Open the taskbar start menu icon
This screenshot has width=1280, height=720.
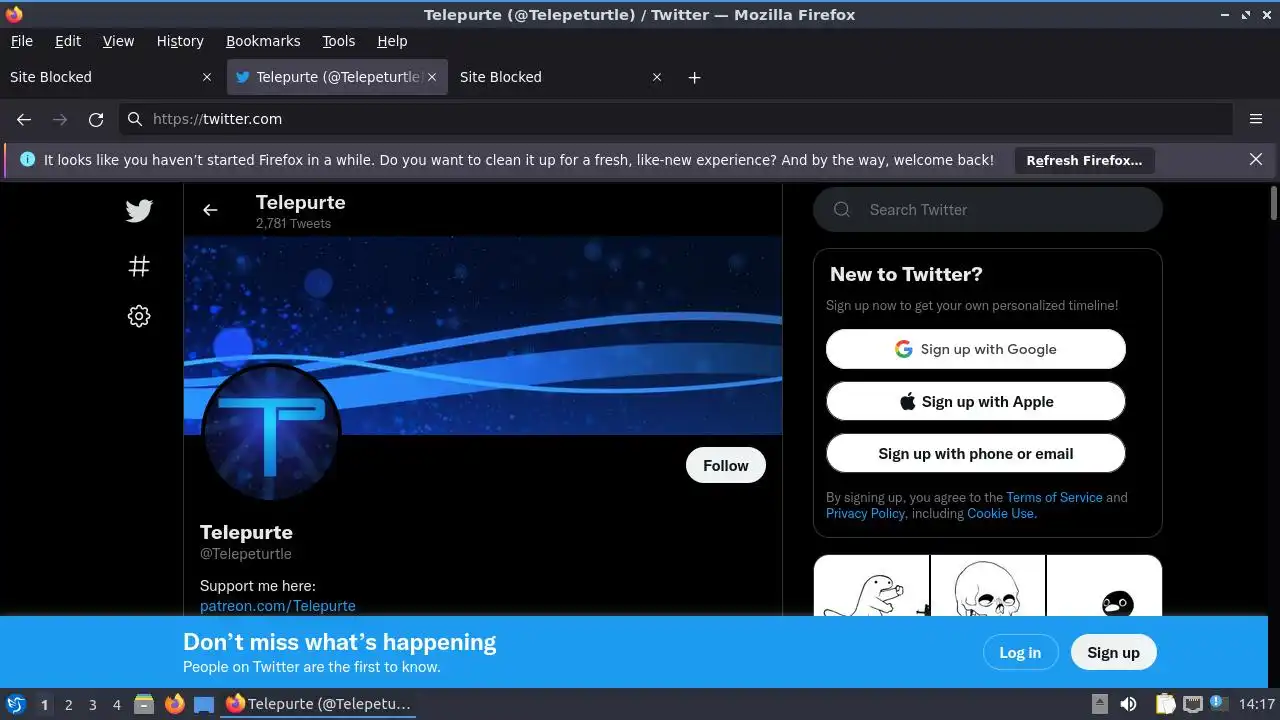[15, 704]
